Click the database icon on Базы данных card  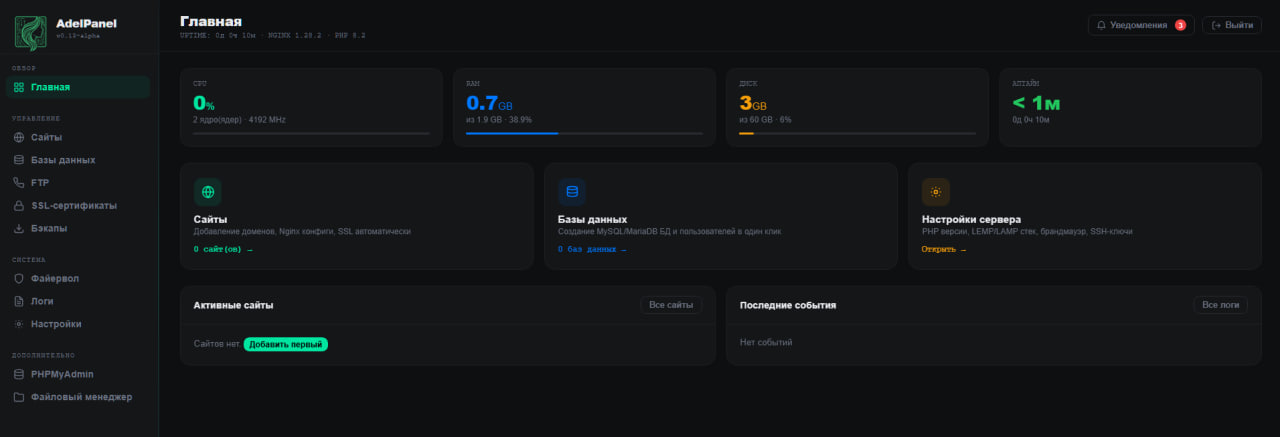(x=572, y=192)
